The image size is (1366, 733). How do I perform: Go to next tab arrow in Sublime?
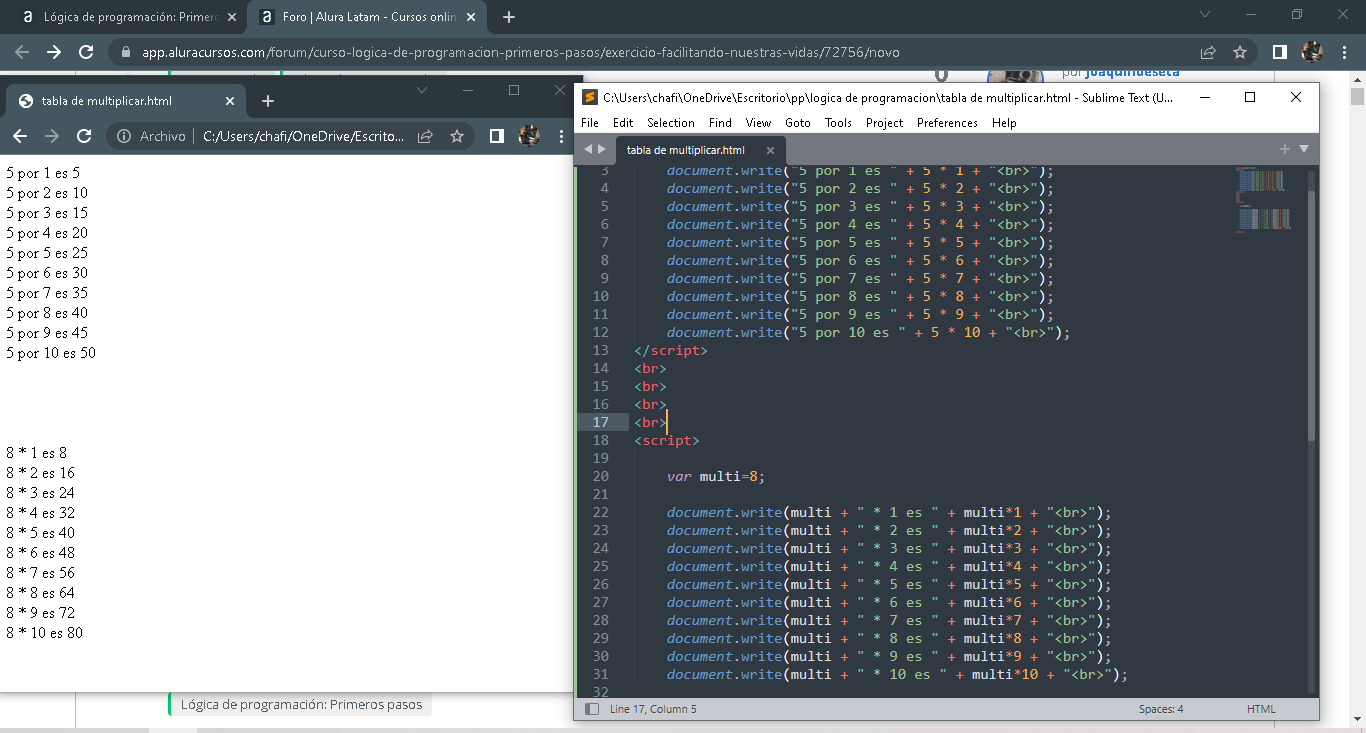coord(601,149)
